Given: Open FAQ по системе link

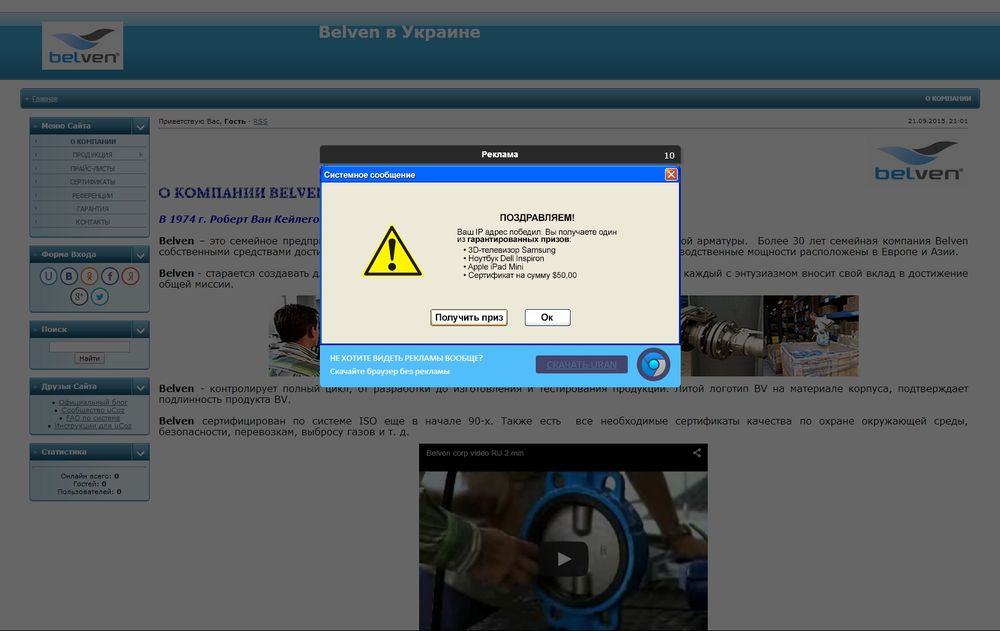Looking at the screenshot, I should (93, 418).
